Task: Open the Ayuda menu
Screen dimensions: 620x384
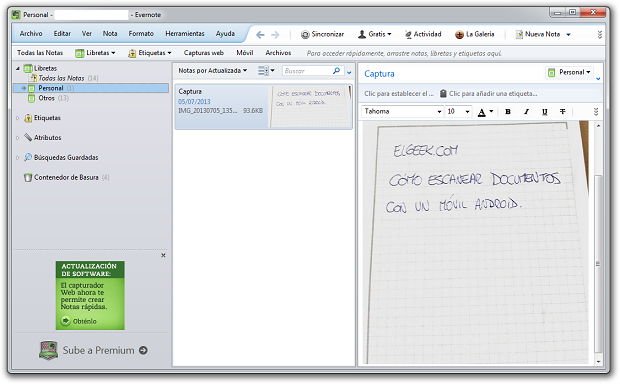Action: [x=225, y=34]
